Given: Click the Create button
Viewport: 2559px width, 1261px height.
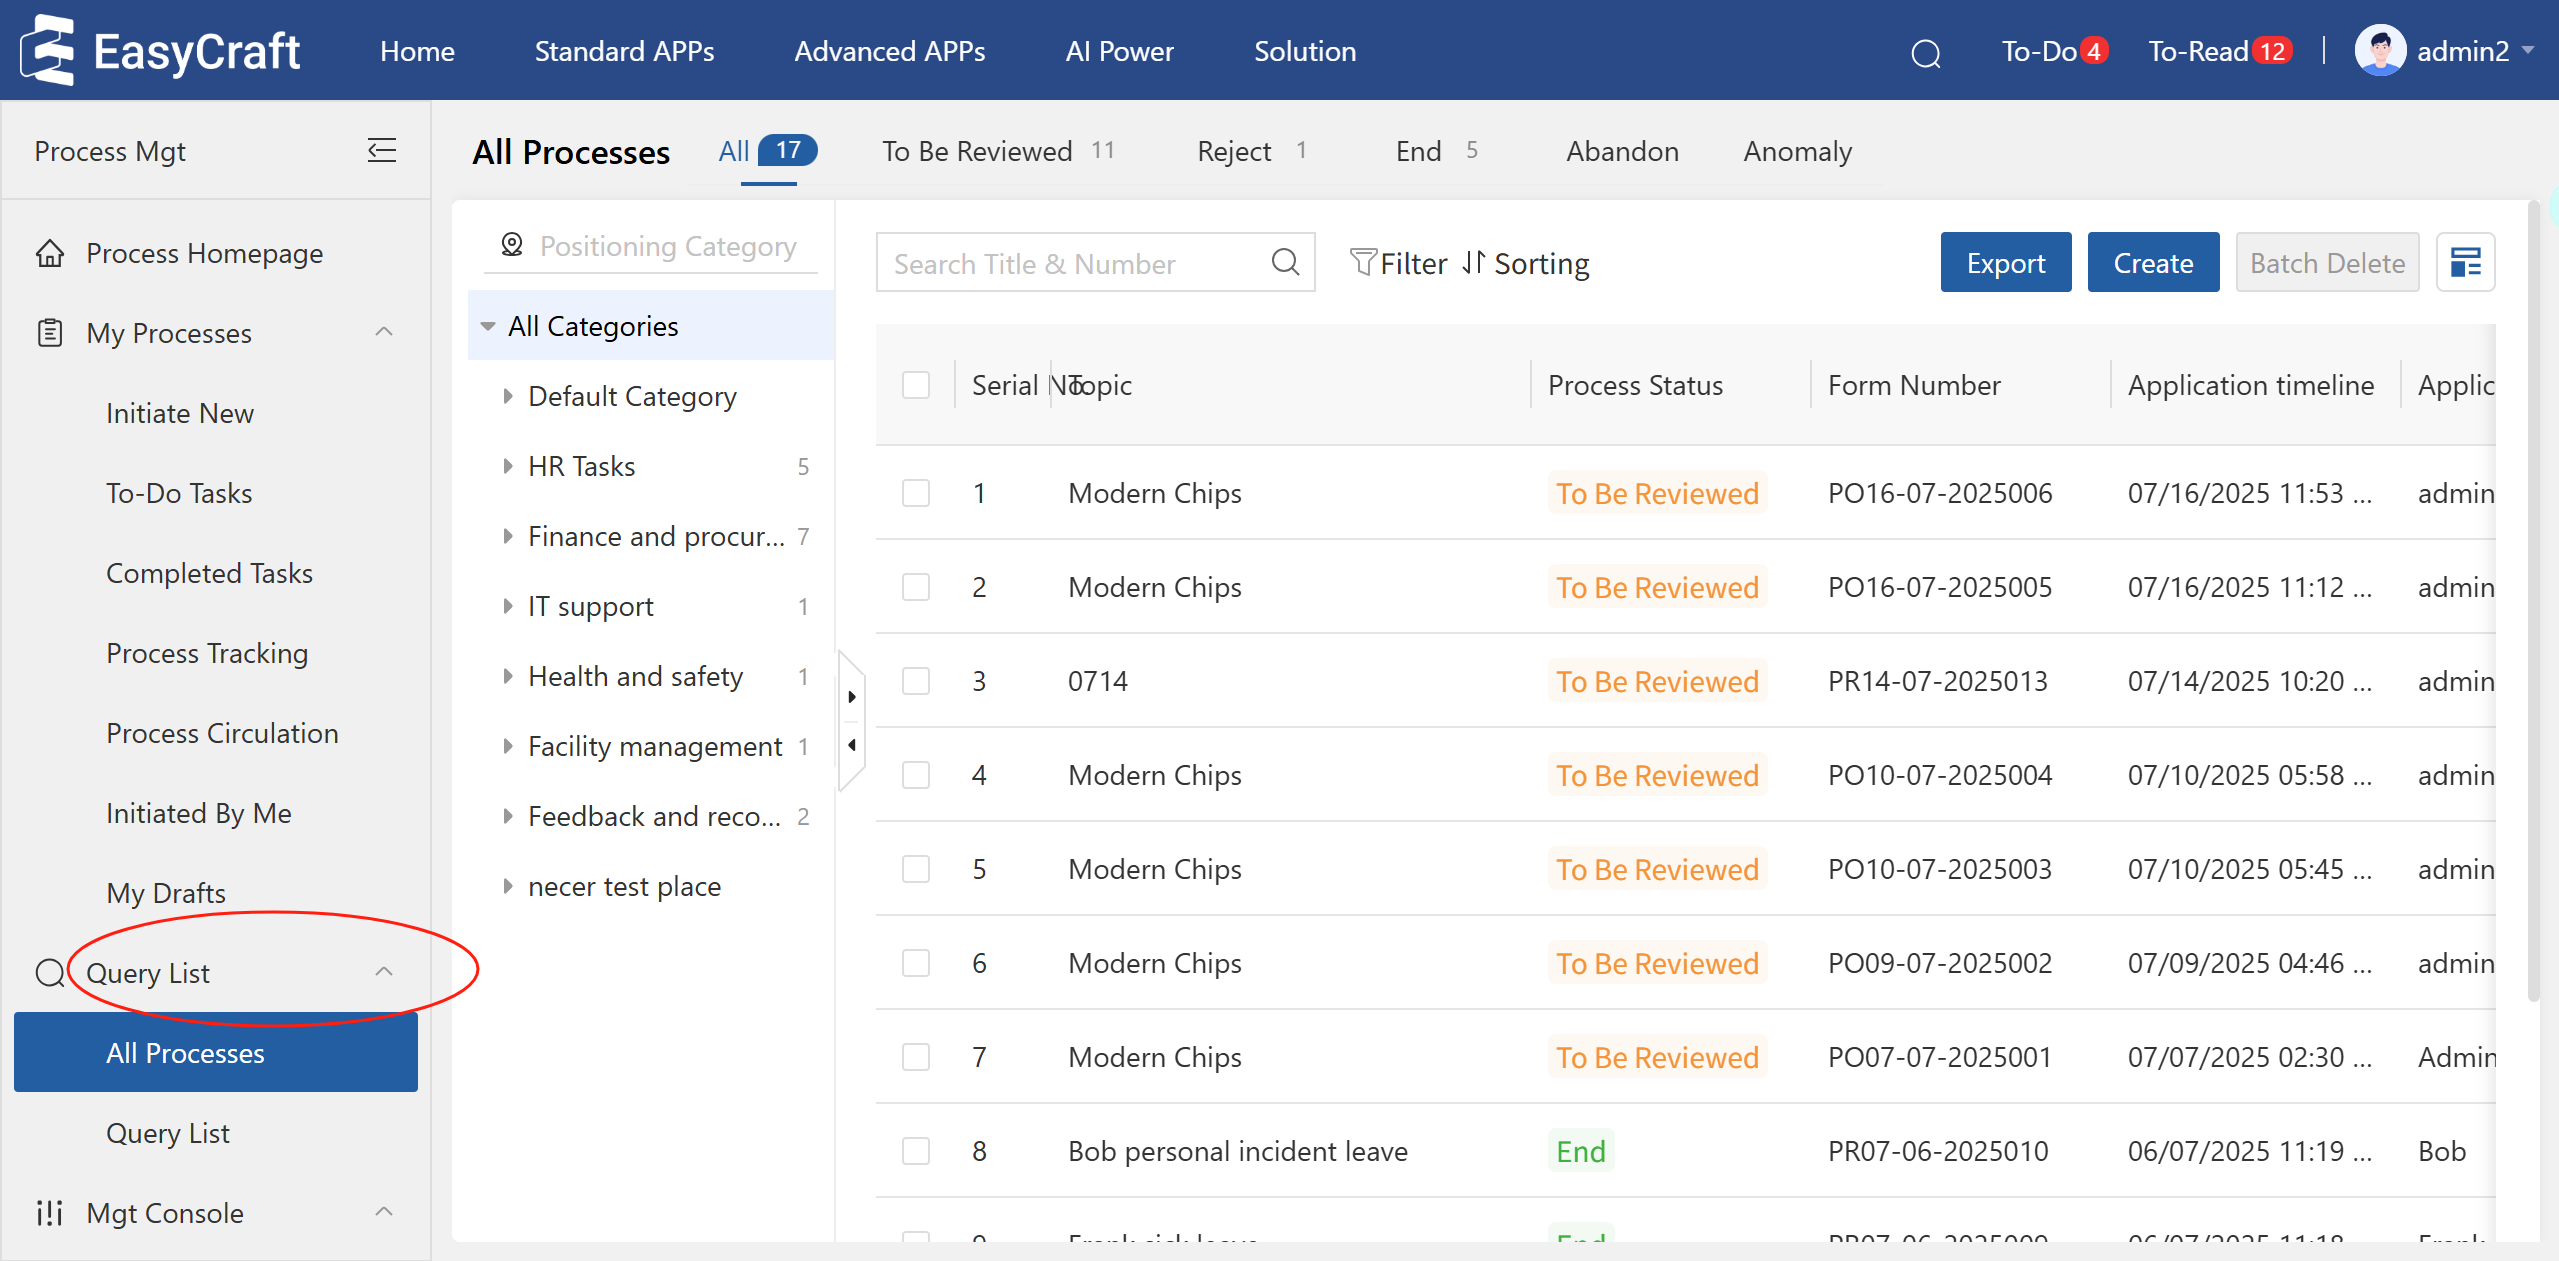Looking at the screenshot, I should click(x=2152, y=263).
